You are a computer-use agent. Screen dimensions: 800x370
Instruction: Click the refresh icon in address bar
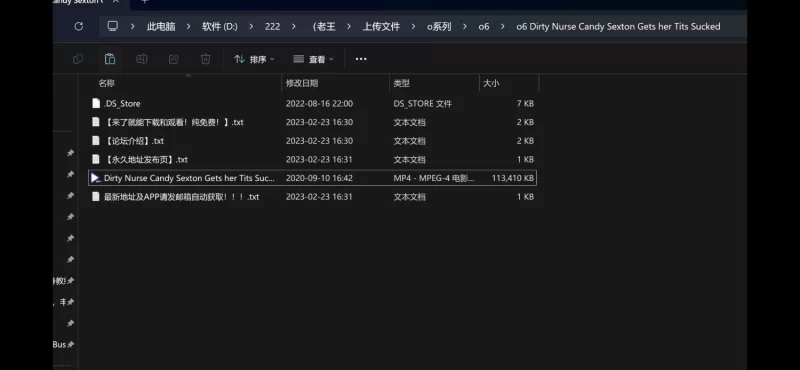(x=79, y=27)
